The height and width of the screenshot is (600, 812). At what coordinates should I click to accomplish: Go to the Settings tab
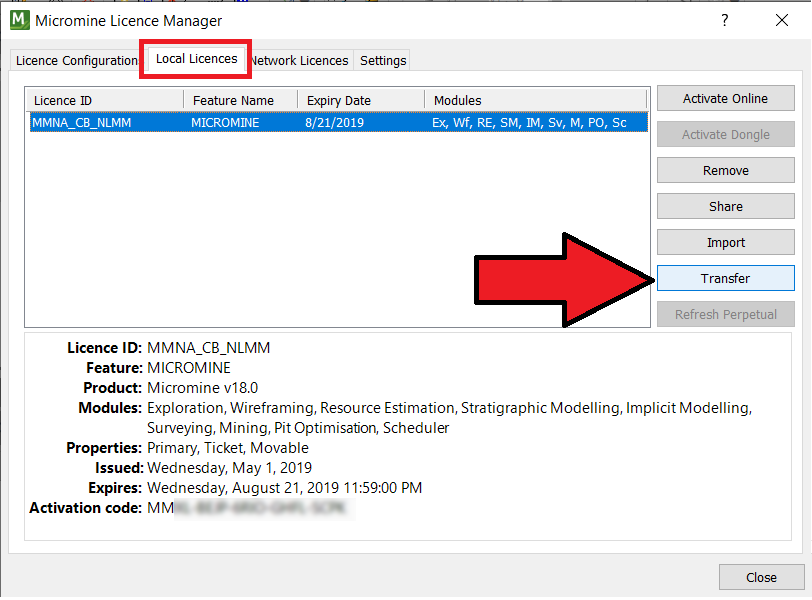(383, 60)
